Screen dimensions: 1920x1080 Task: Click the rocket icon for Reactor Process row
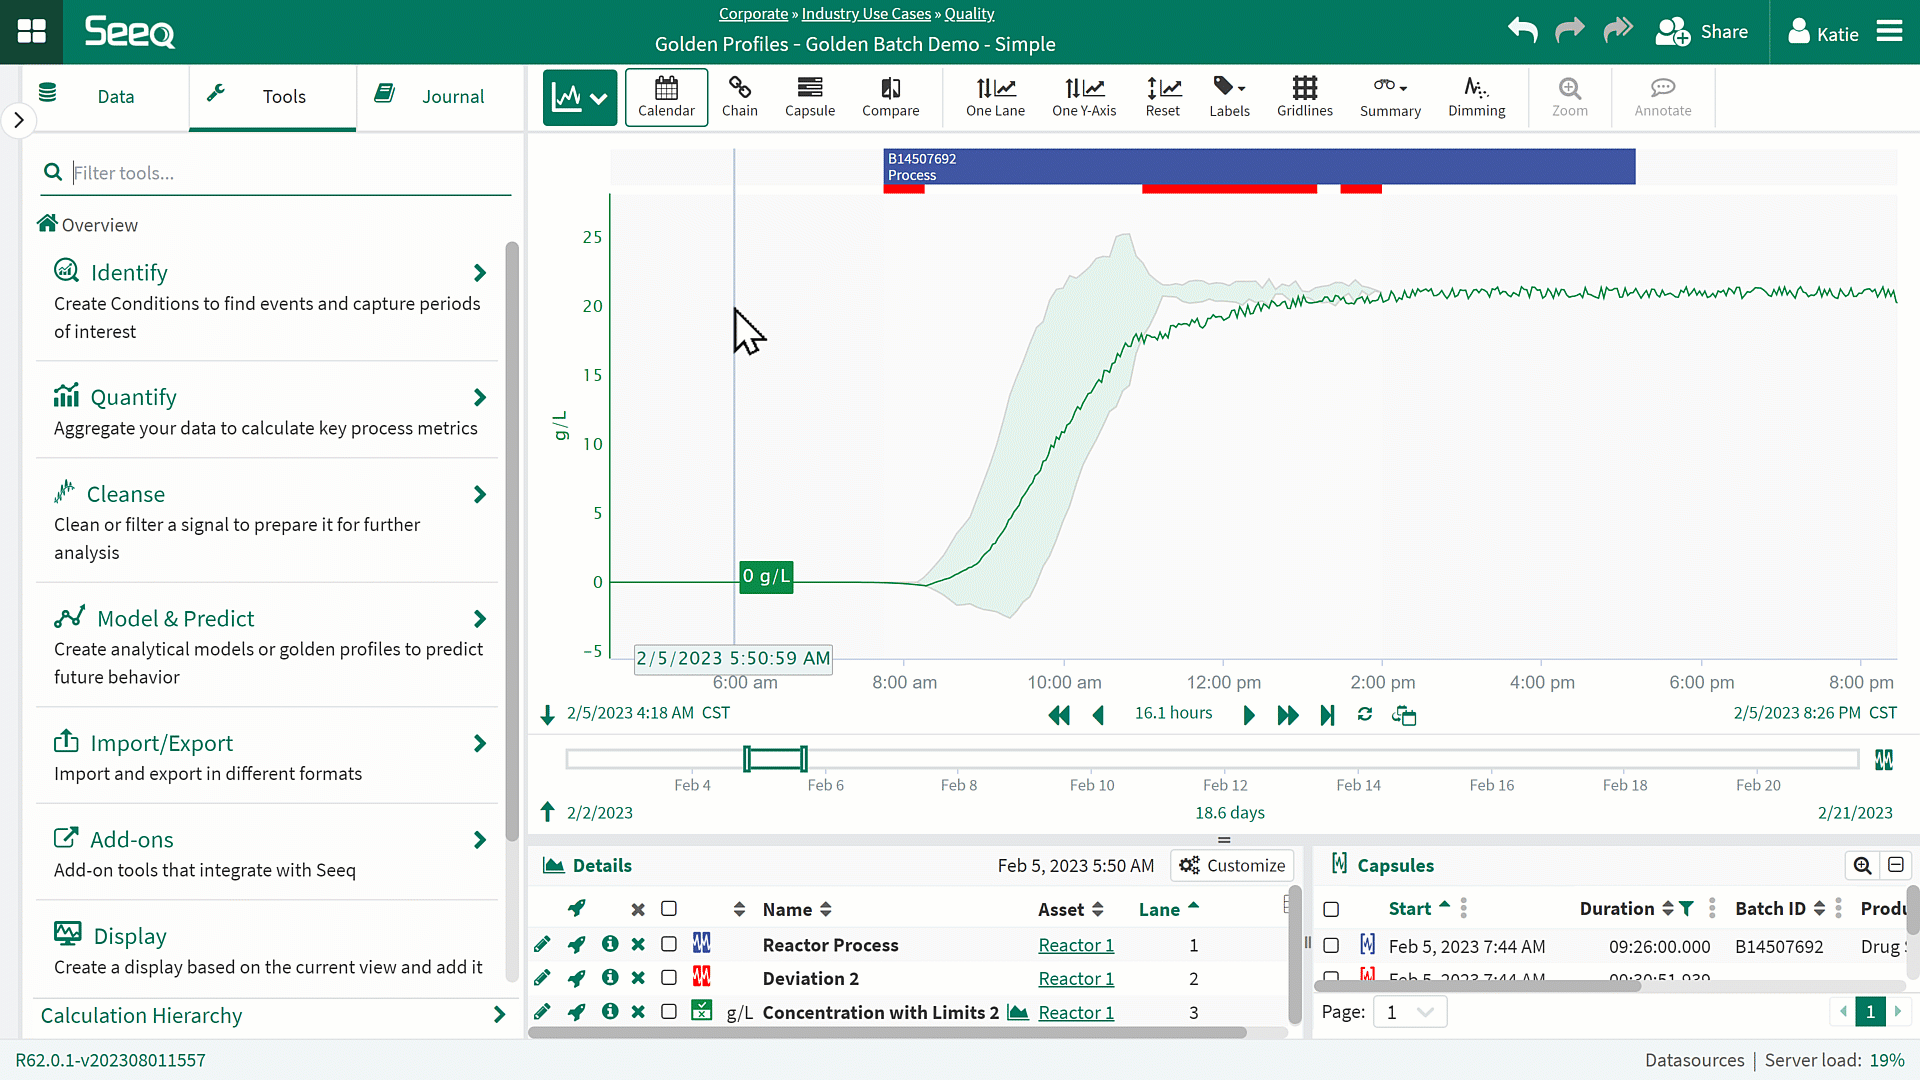[576, 944]
